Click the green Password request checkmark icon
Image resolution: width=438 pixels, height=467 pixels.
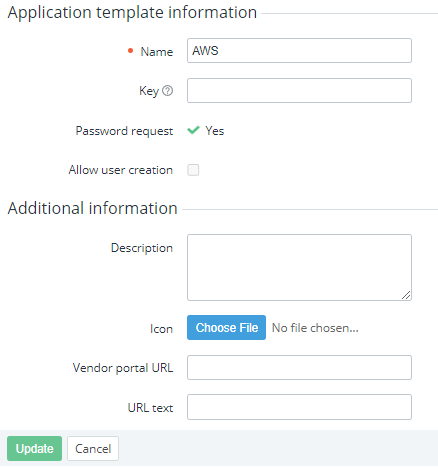193,130
